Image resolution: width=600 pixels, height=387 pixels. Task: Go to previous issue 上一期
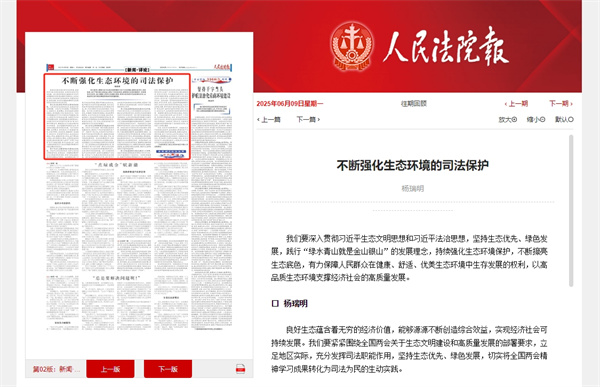click(516, 103)
